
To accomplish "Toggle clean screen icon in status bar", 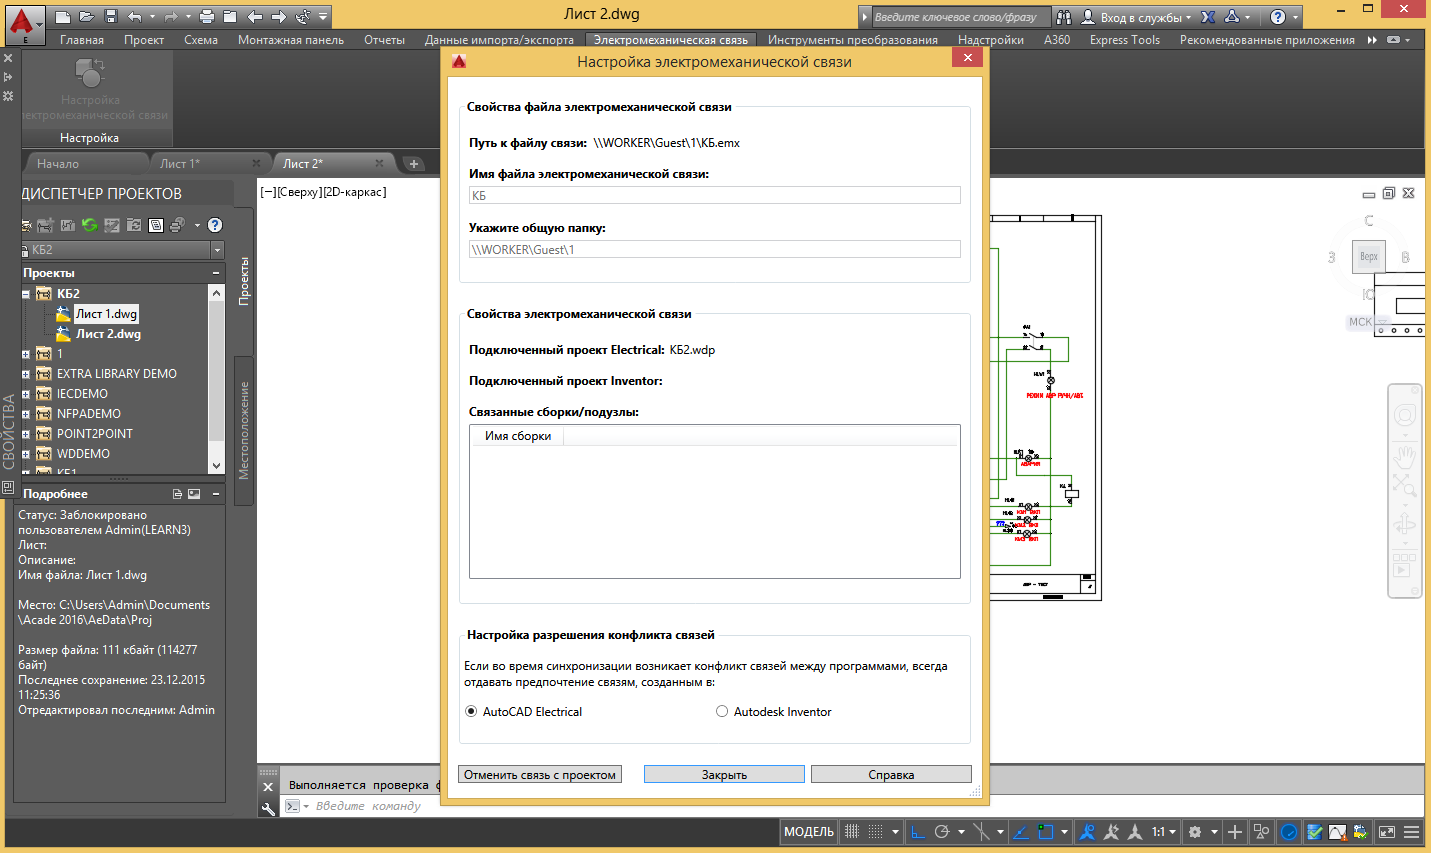I will click(1387, 832).
